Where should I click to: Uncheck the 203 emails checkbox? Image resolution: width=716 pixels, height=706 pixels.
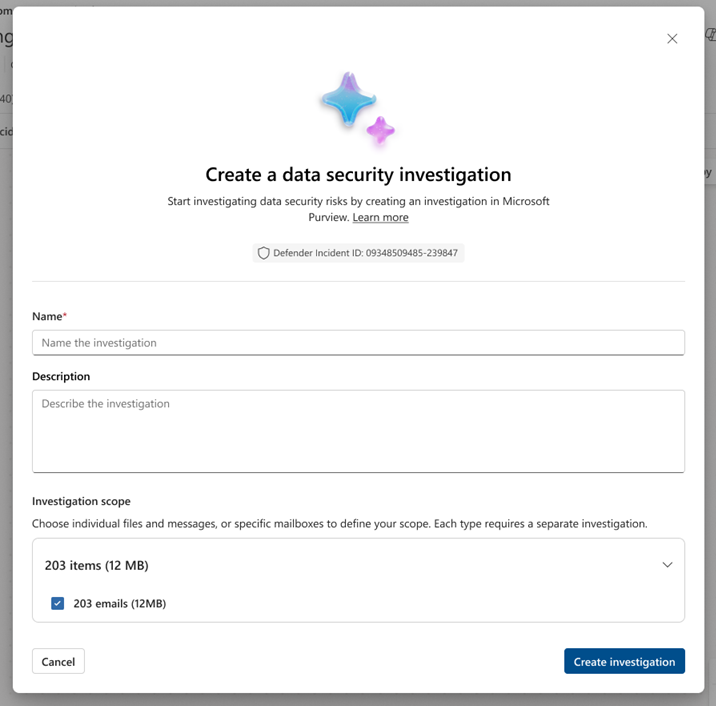point(58,603)
